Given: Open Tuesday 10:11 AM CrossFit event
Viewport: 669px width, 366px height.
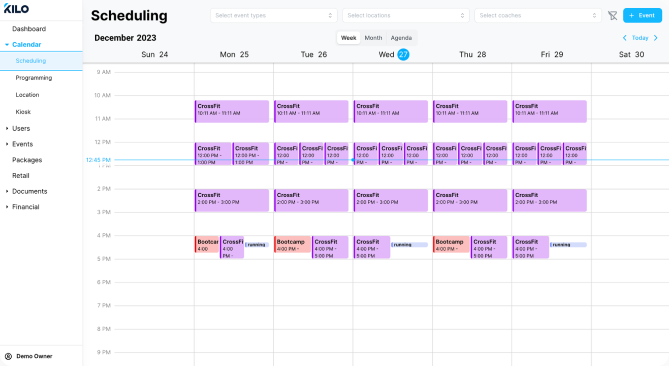Looking at the screenshot, I should tap(311, 111).
